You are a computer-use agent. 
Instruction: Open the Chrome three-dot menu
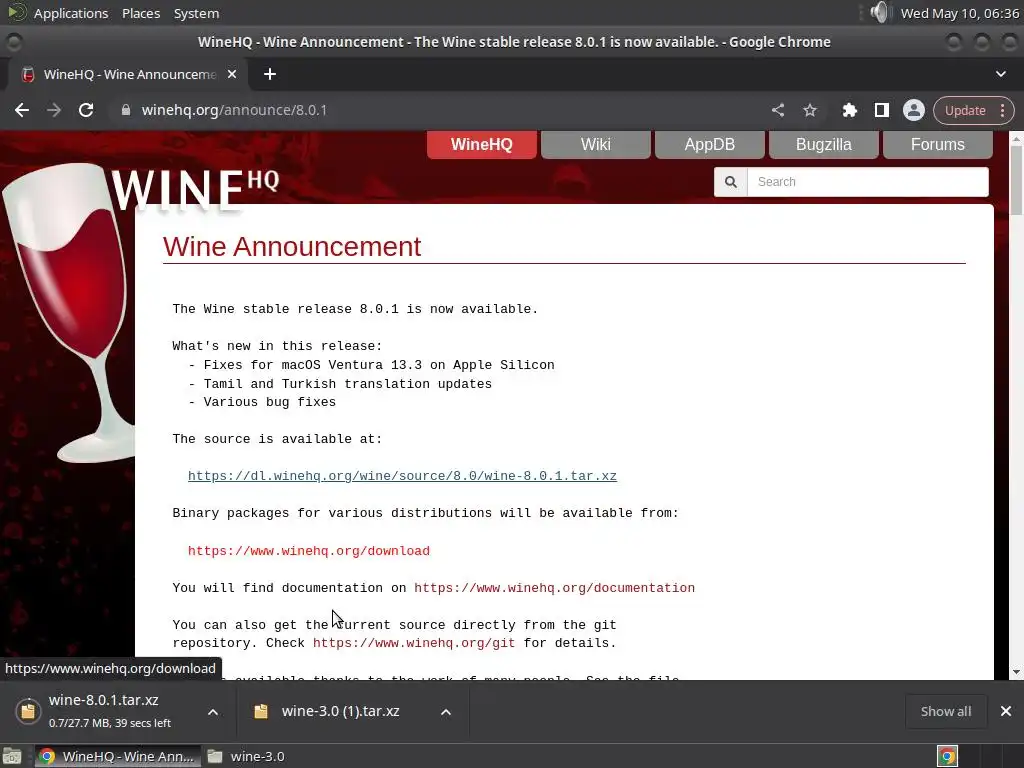(1002, 110)
